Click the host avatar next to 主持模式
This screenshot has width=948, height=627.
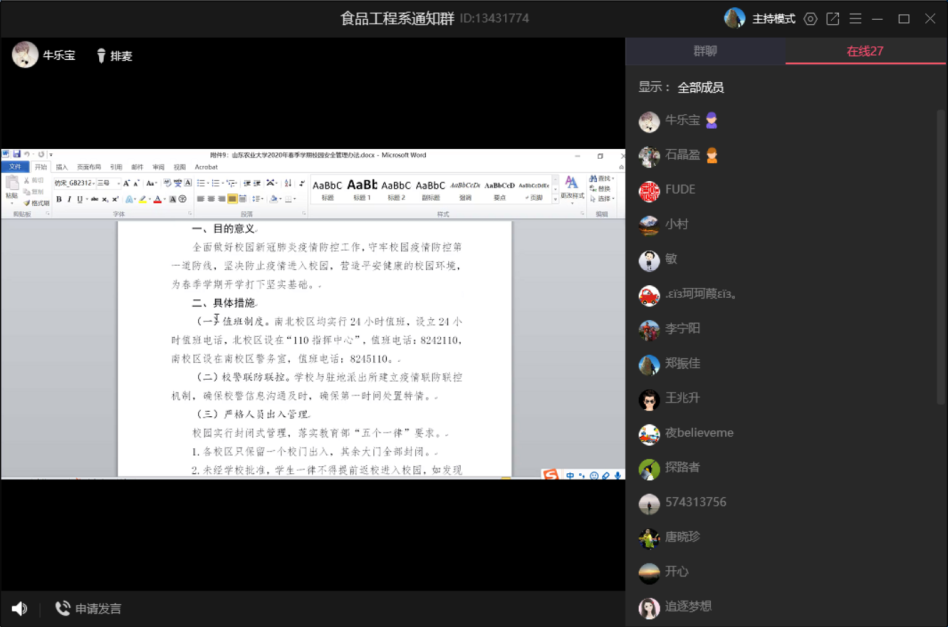coord(735,19)
